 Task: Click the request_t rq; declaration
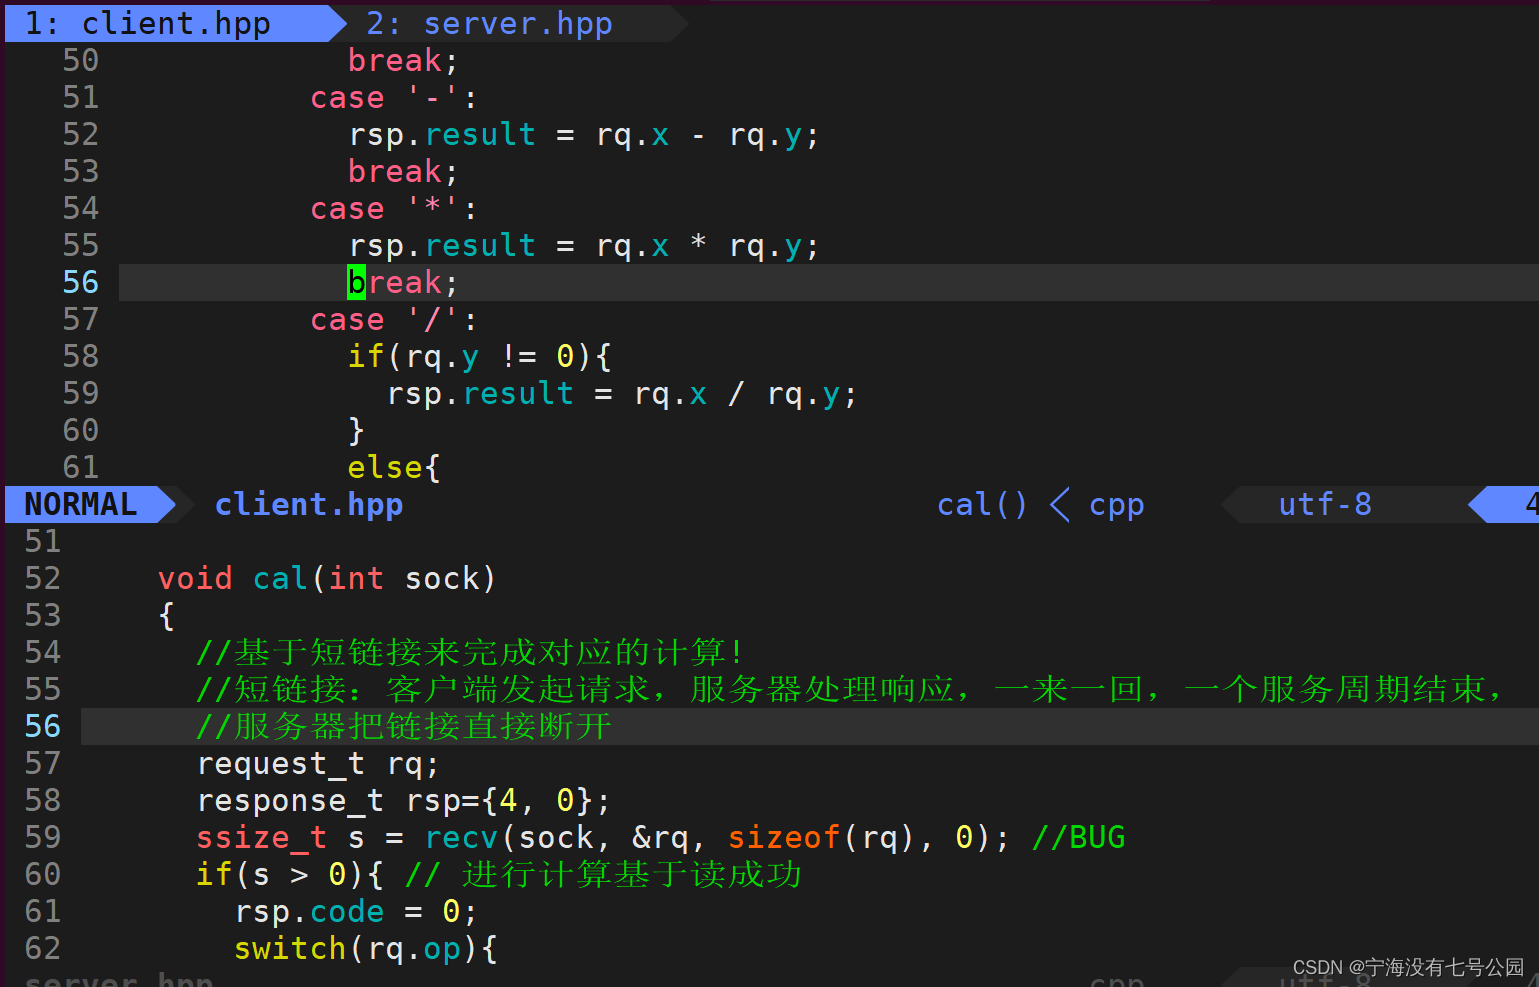coord(318,763)
